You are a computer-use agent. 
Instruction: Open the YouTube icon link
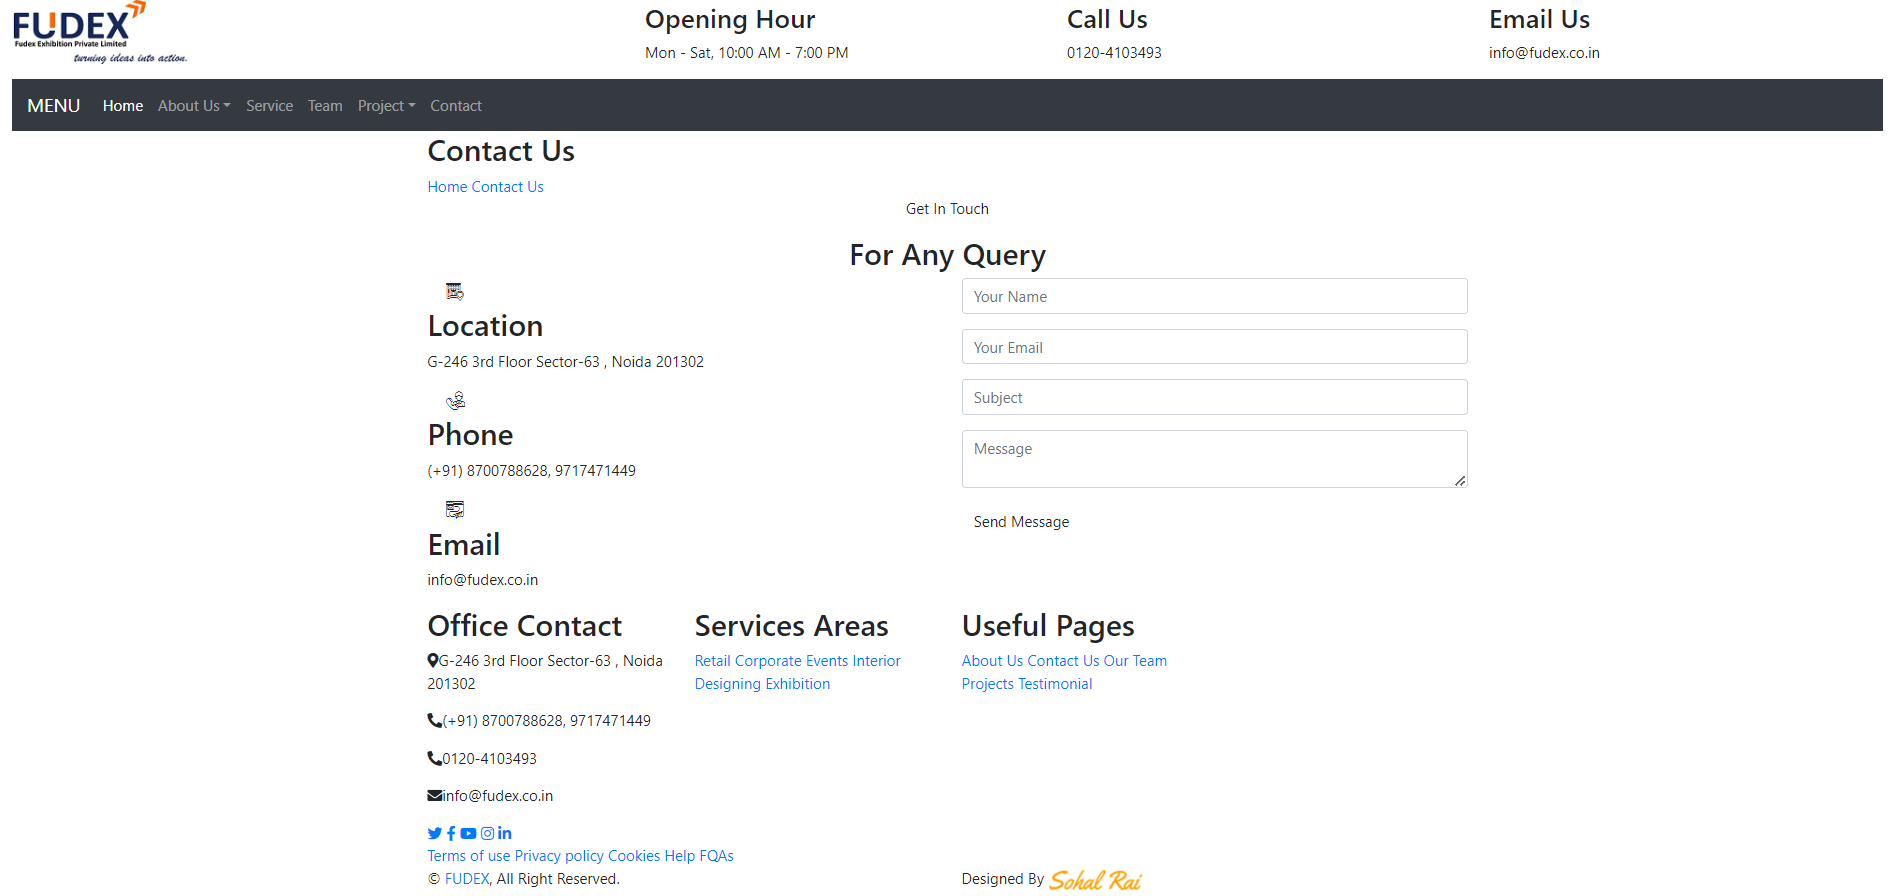coord(468,833)
